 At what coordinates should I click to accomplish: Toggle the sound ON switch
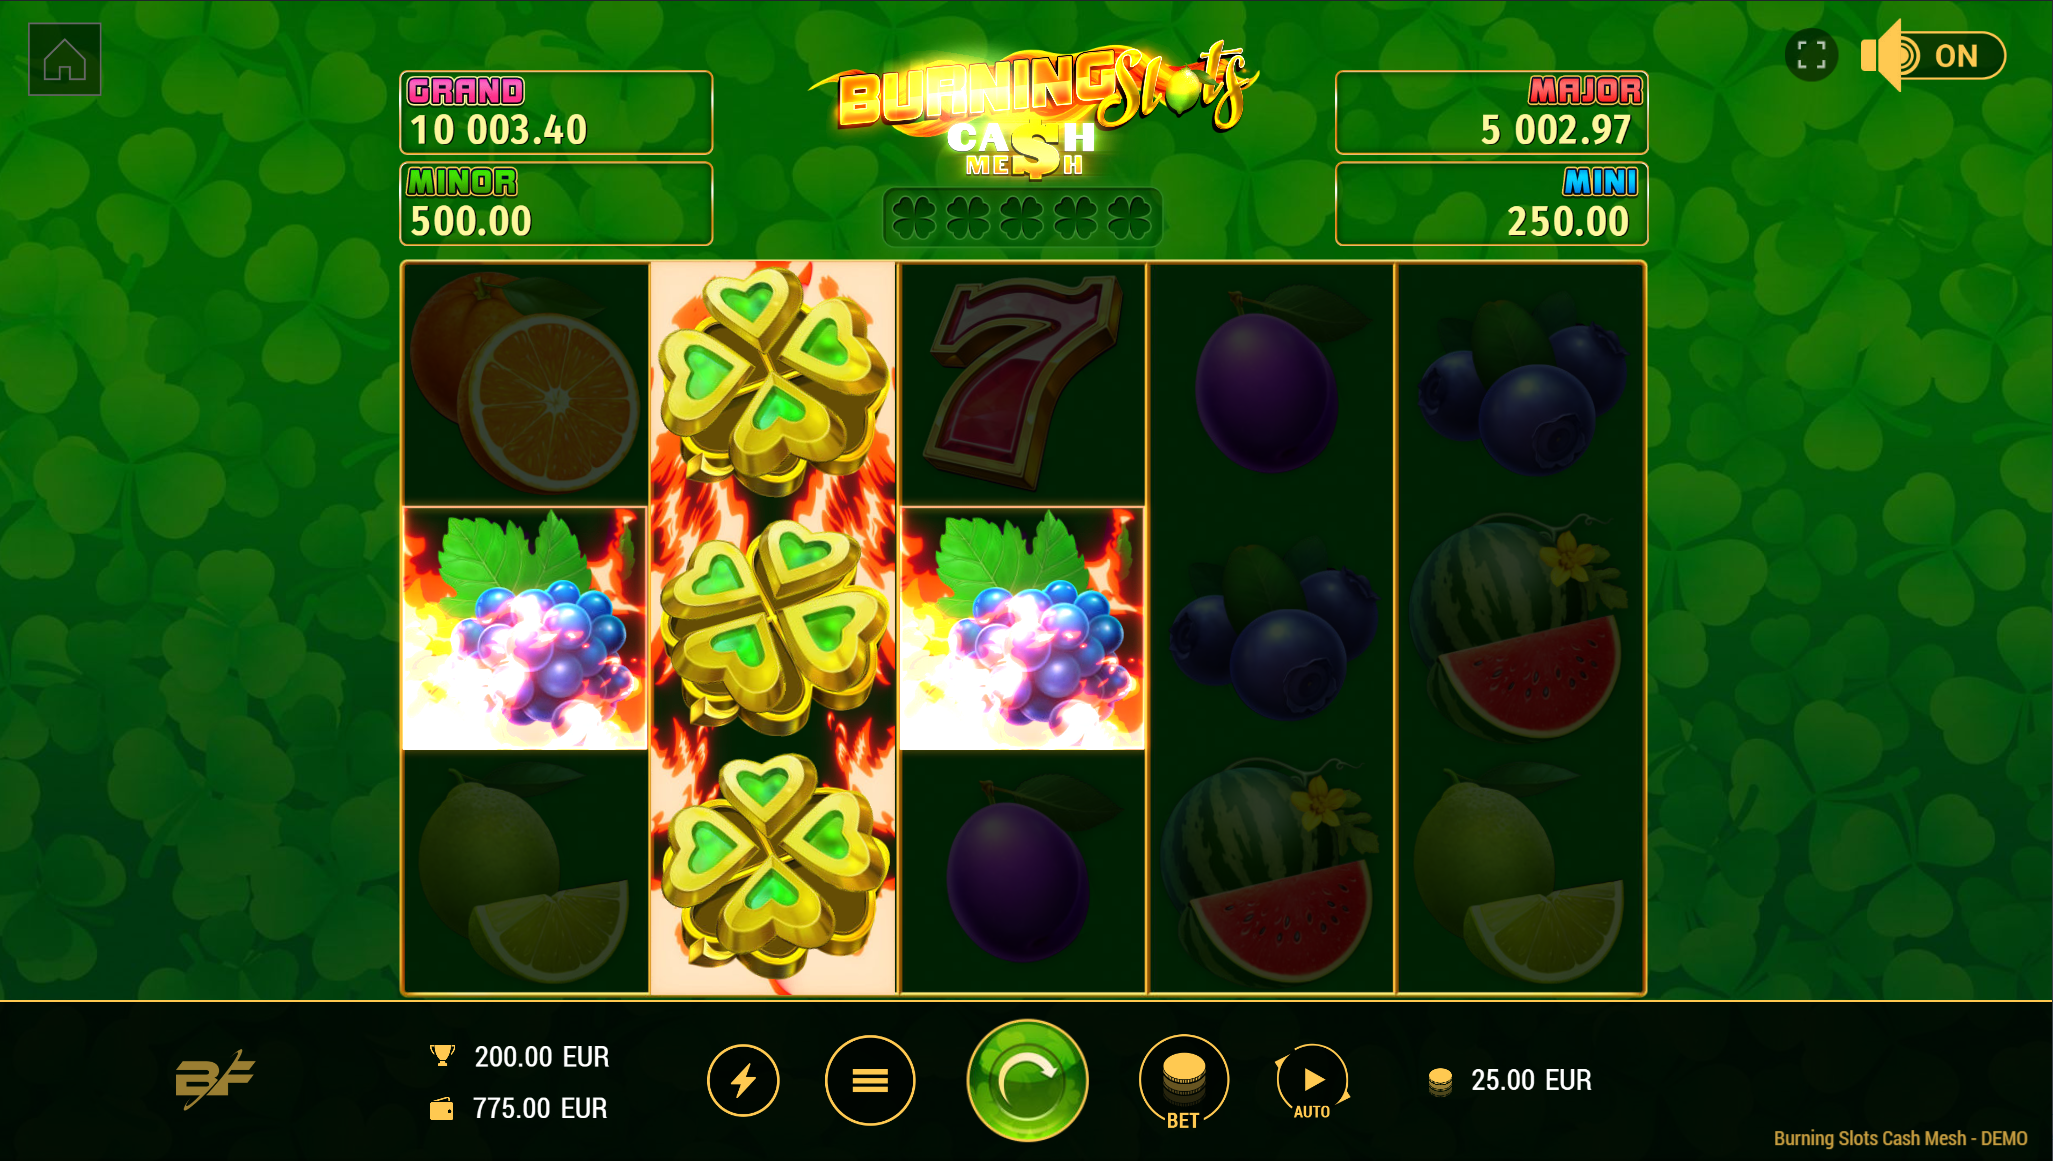[1933, 55]
